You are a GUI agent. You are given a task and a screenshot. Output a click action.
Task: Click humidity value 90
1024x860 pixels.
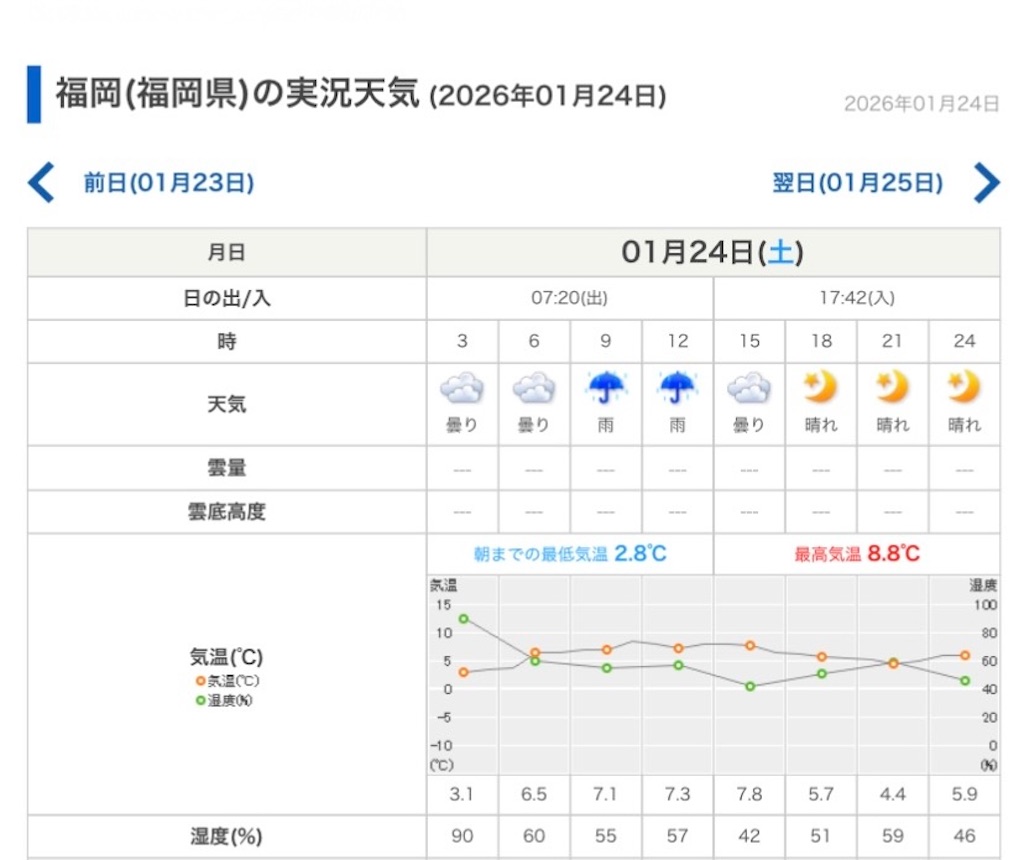pos(462,836)
